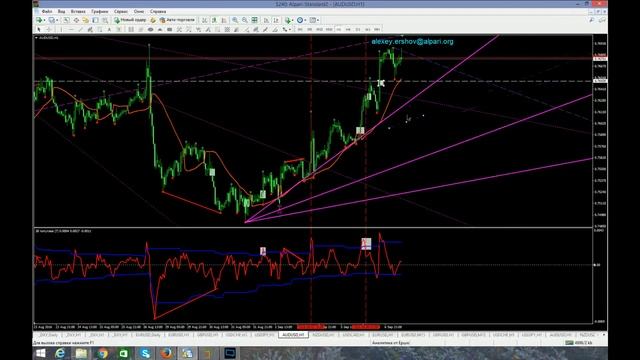The image size is (640, 360).
Task: Select the Ellipse drawing tool
Action: [x=150, y=29]
